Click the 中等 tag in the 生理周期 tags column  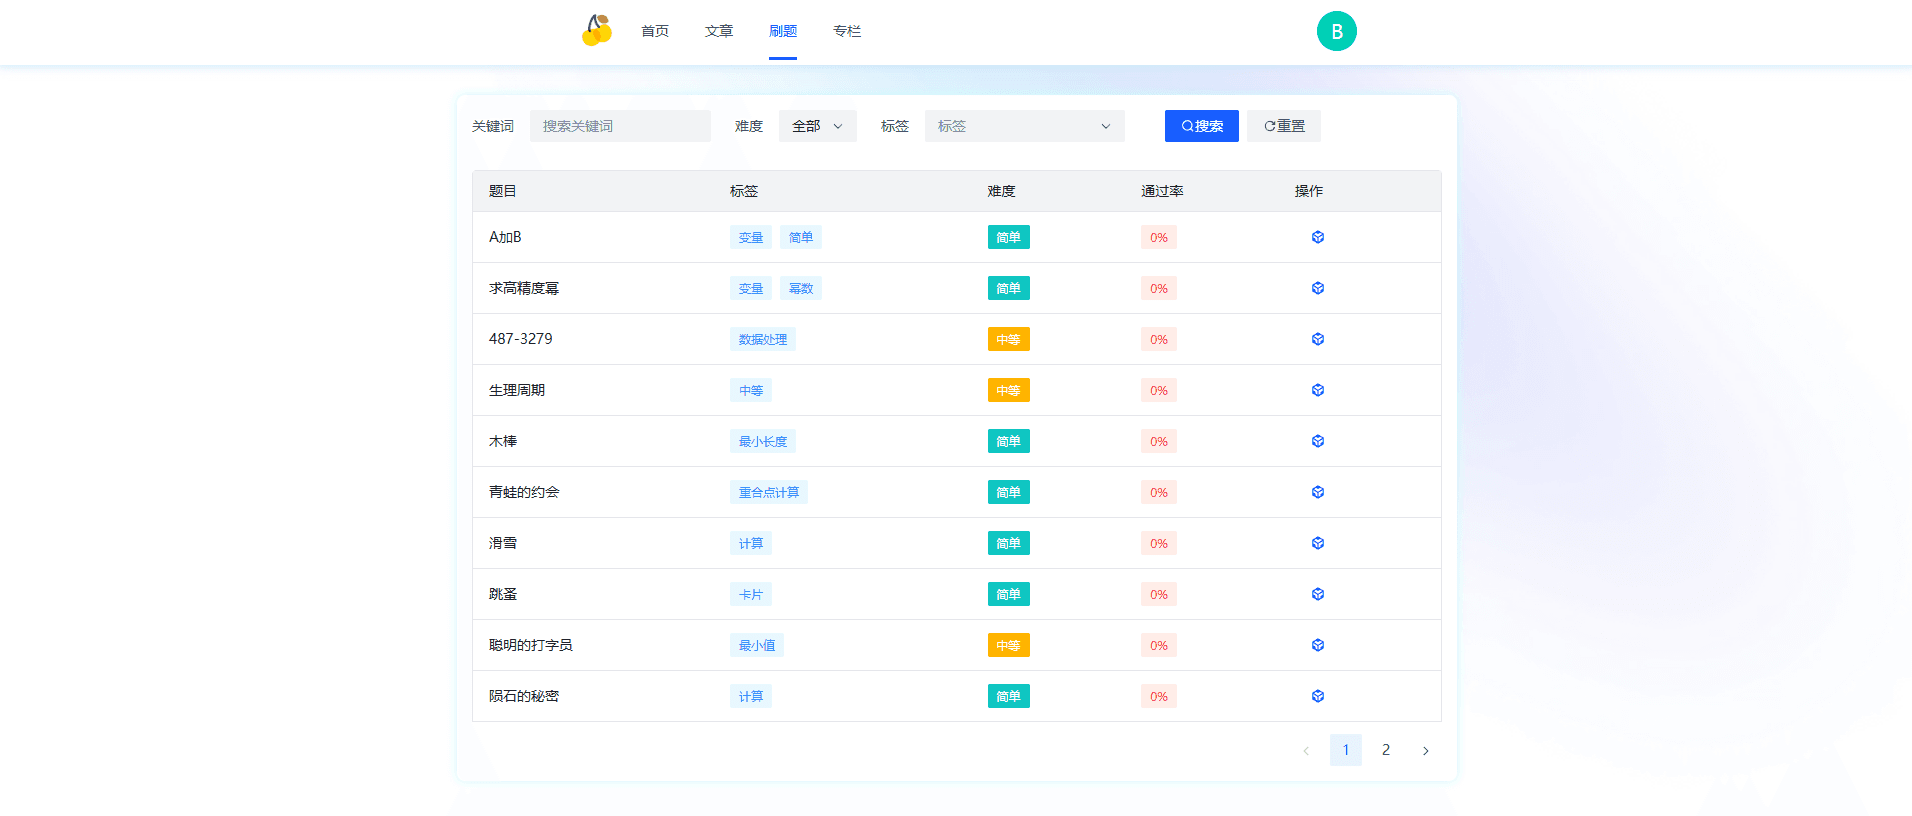tap(751, 390)
